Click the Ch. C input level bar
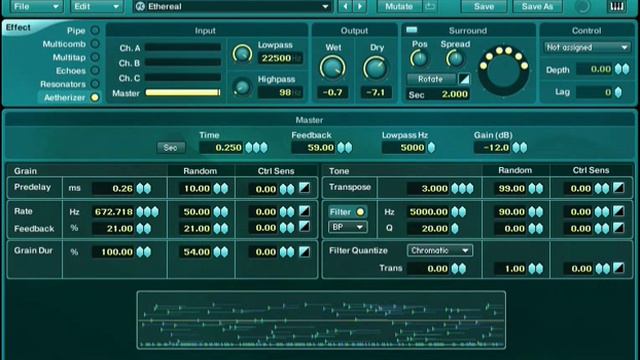Screen dimensions: 640x360 tap(183, 78)
